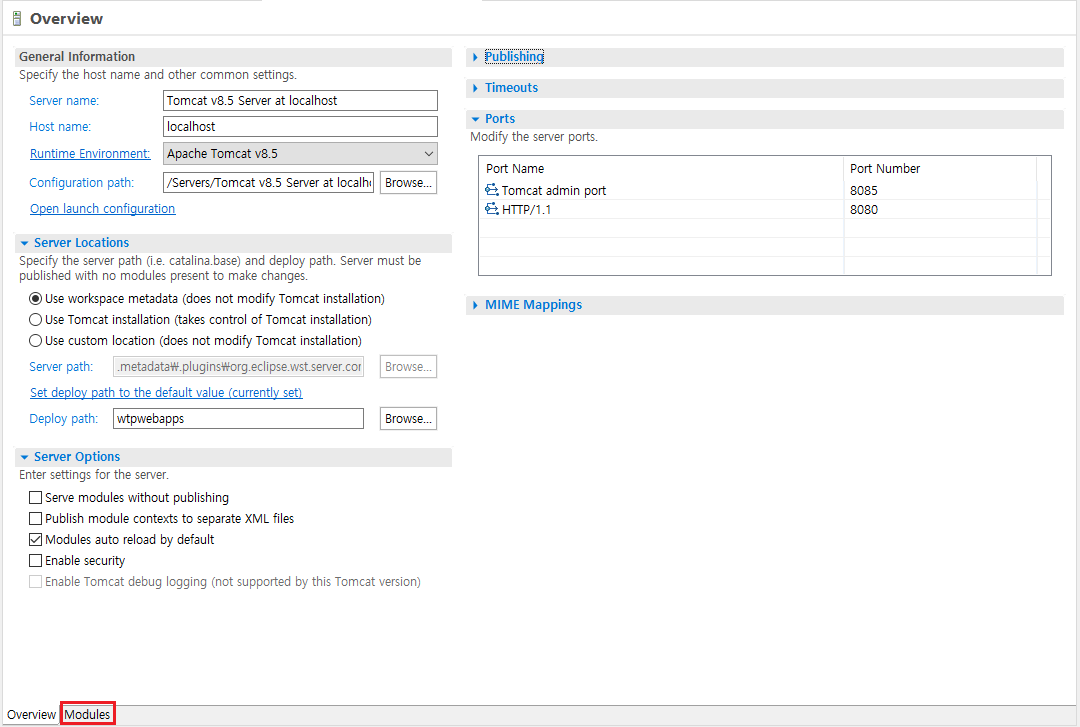Tick the Enable security checkbox
Screen dimensions: 1080x727
click(35, 560)
